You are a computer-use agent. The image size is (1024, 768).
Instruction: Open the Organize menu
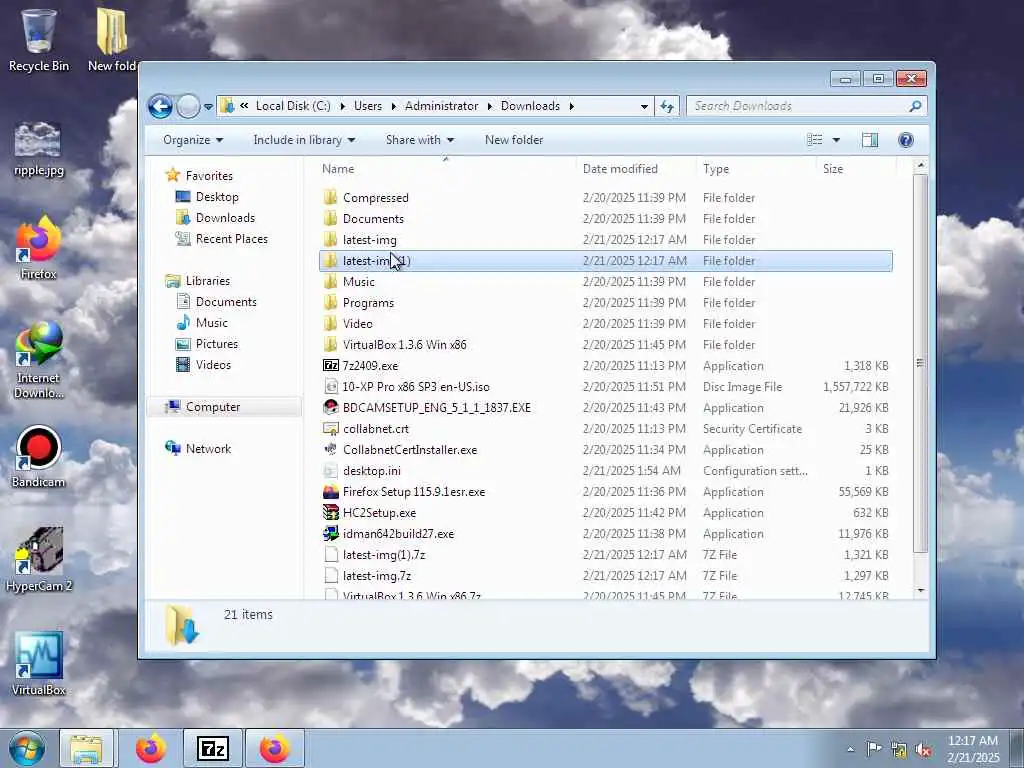pos(193,140)
